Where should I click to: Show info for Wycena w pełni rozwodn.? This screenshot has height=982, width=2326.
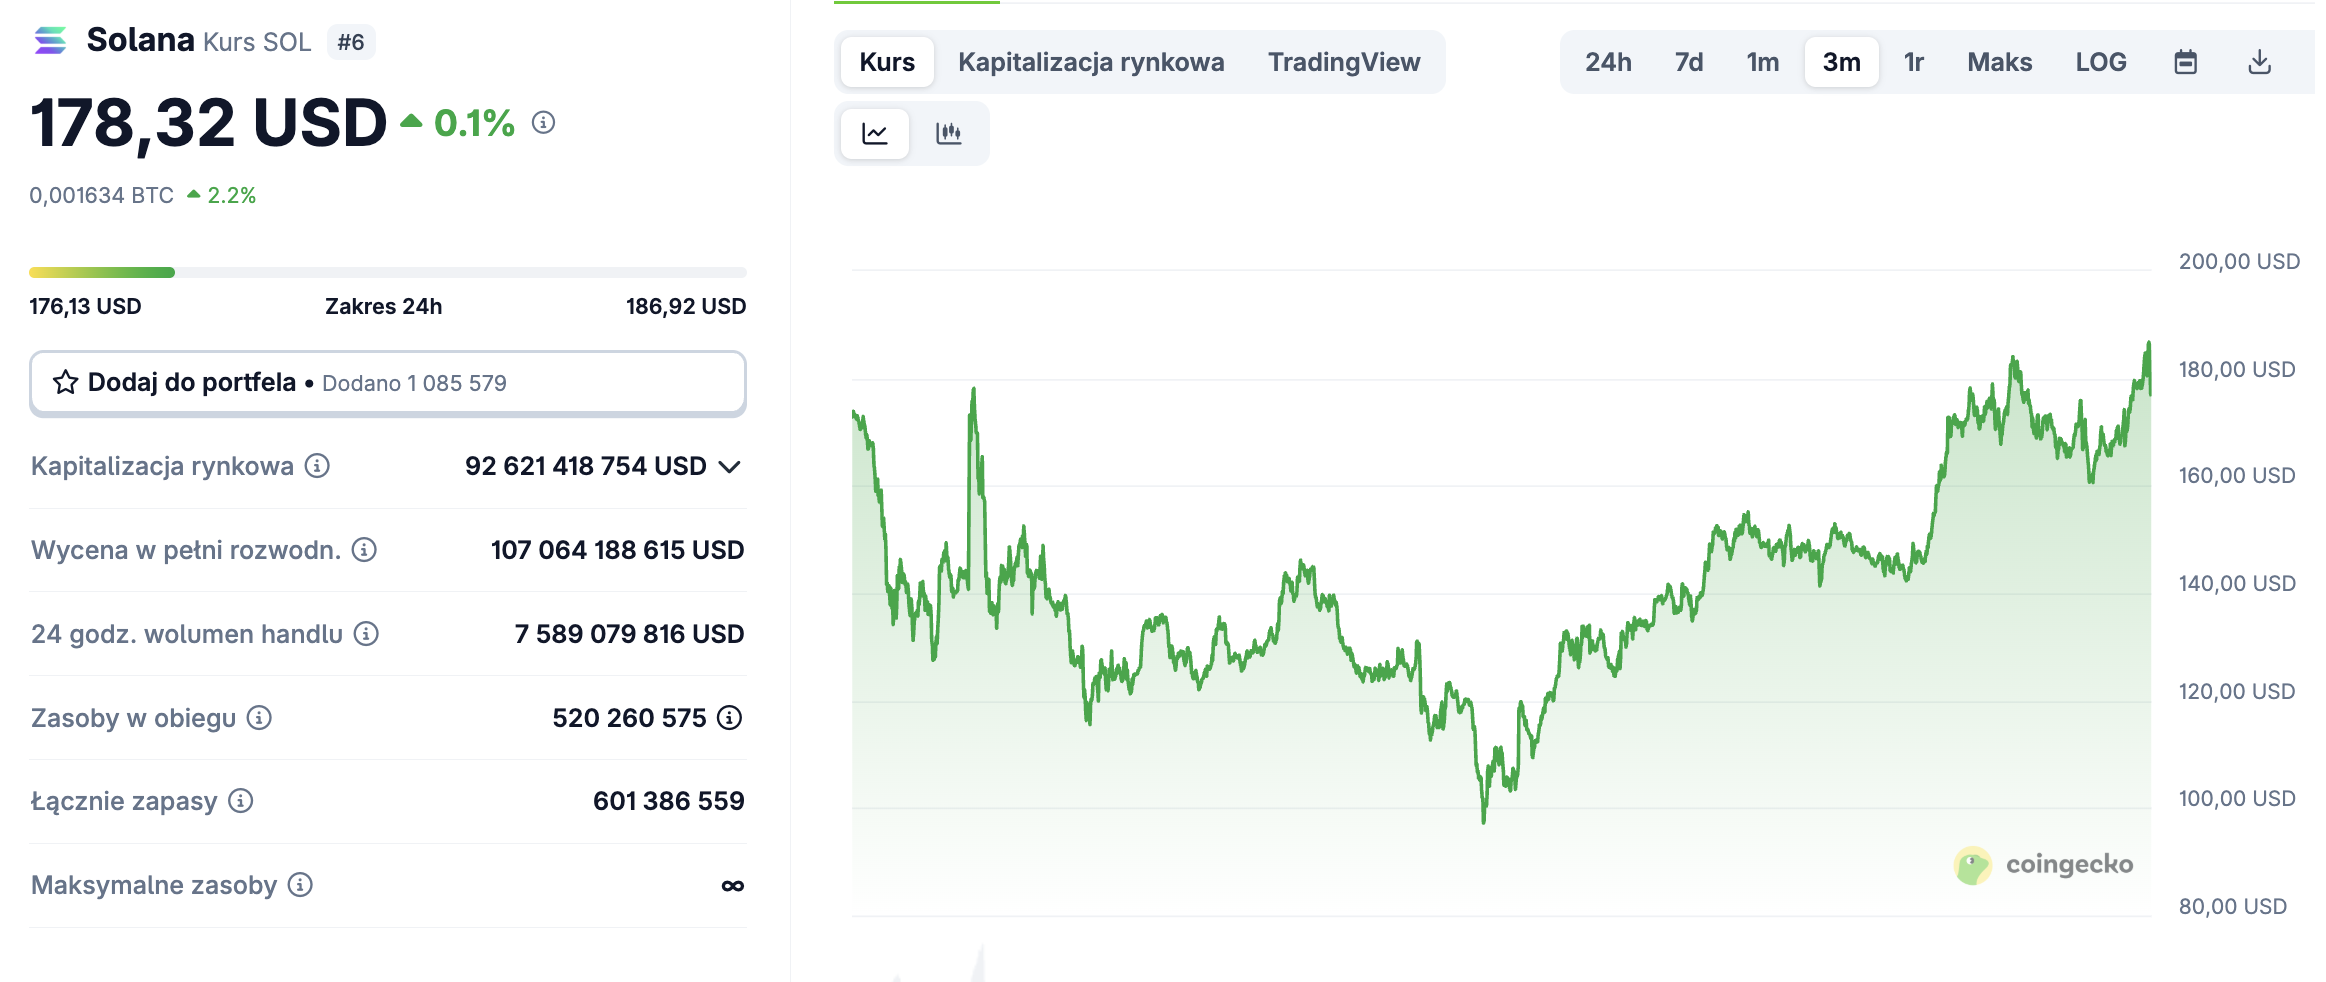pos(364,550)
